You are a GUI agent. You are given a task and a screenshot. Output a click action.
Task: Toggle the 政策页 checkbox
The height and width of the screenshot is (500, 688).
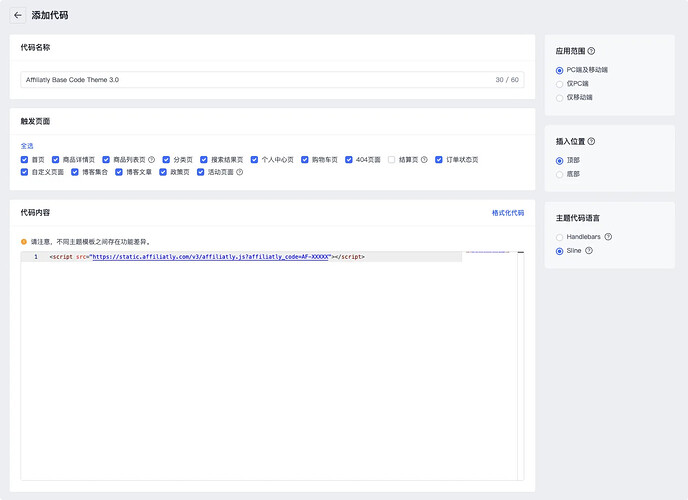pos(163,172)
